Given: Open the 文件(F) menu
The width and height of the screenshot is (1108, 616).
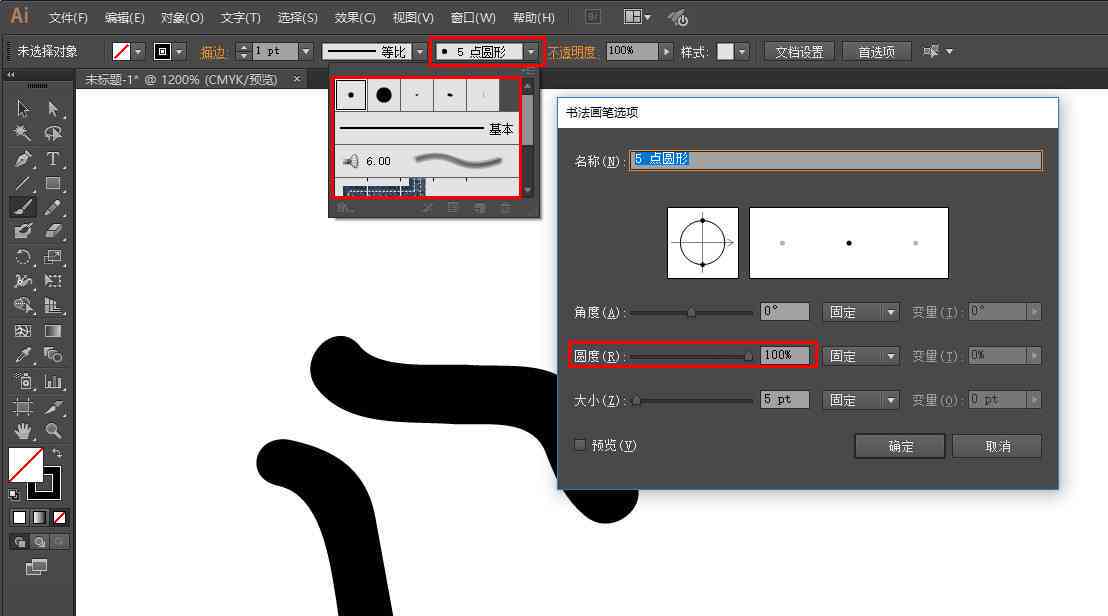Looking at the screenshot, I should point(68,18).
